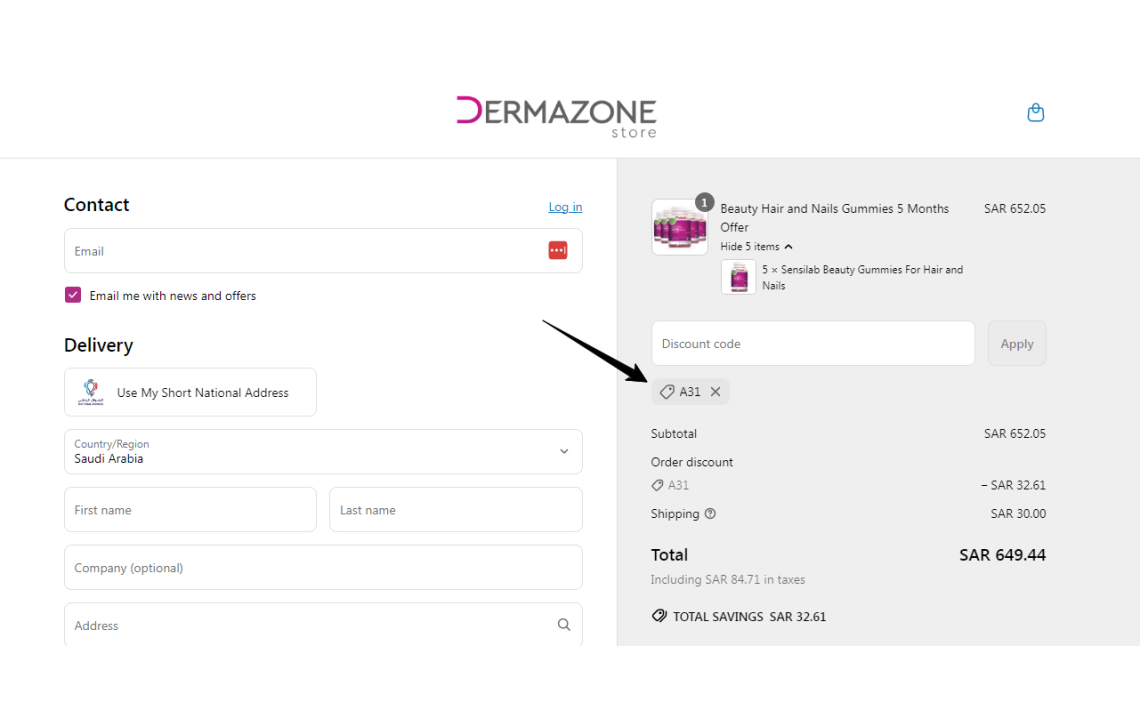
Task: Click the password manager icon in Email field
Action: click(x=558, y=250)
